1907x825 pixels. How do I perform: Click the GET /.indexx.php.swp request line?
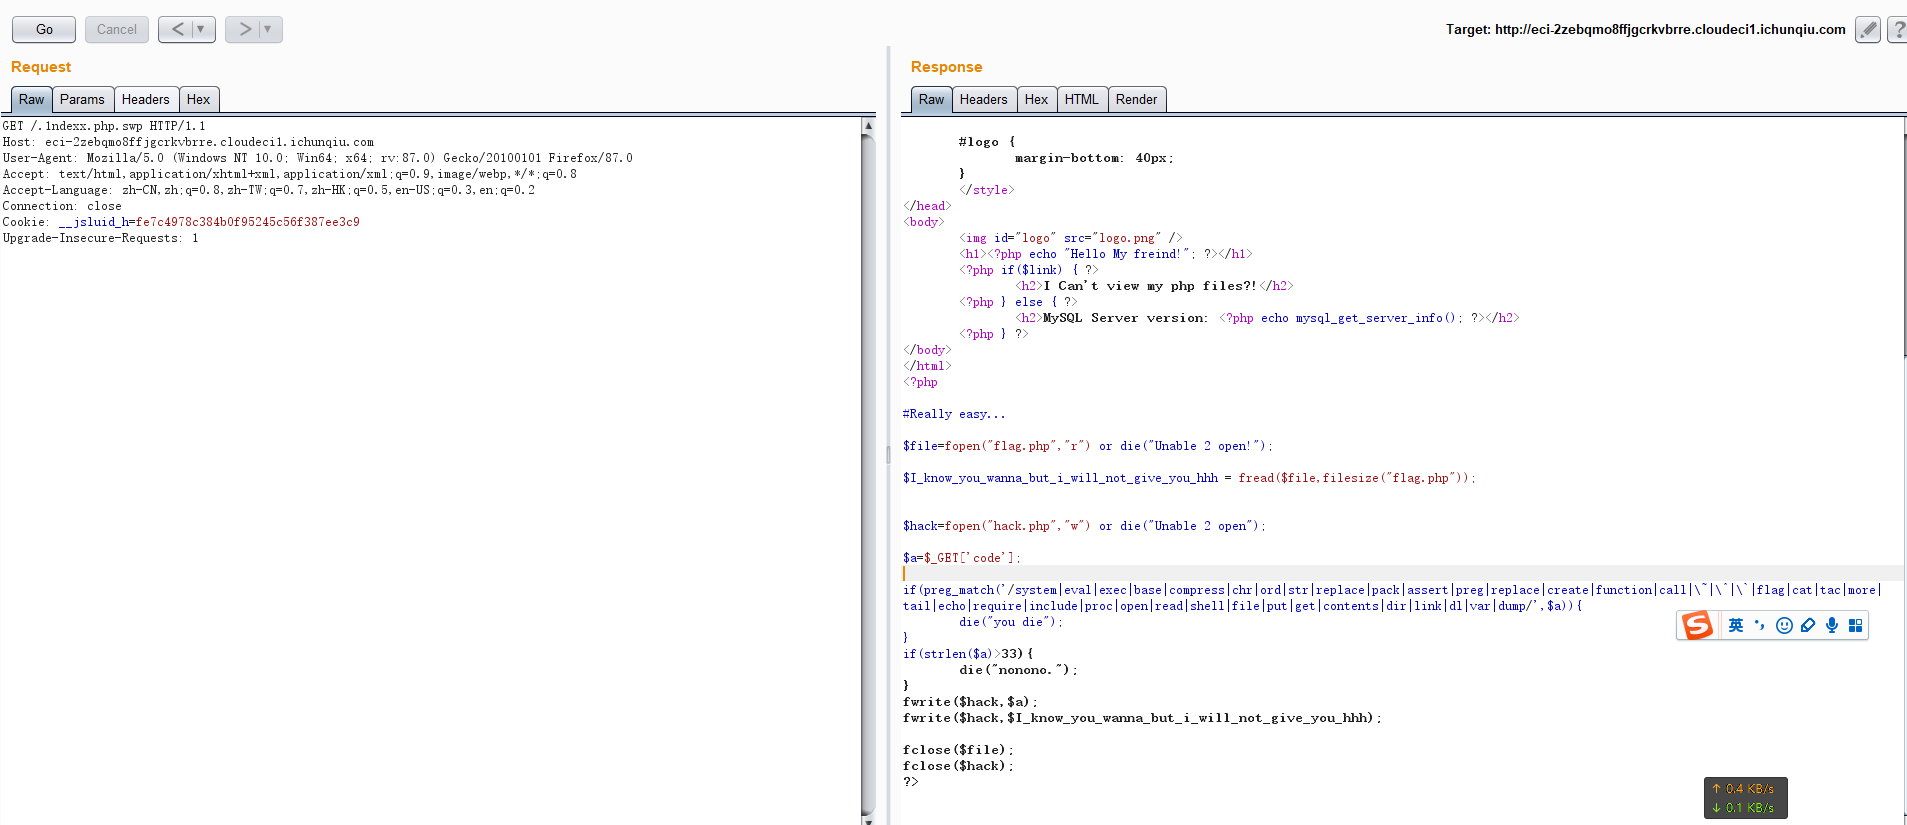pyautogui.click(x=104, y=126)
